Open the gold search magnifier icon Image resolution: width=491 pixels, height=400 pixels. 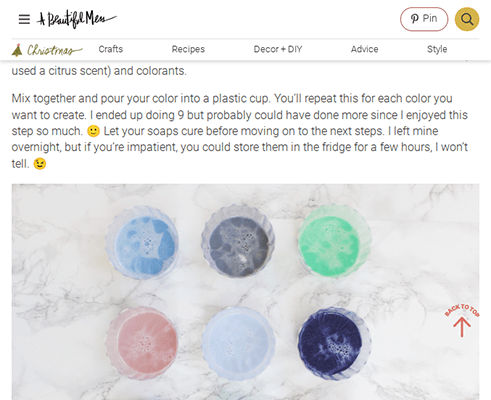point(467,19)
